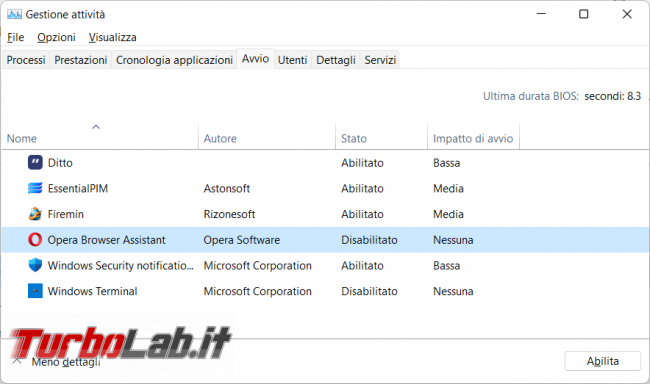
Task: Switch to the Servizi tab
Action: point(380,60)
